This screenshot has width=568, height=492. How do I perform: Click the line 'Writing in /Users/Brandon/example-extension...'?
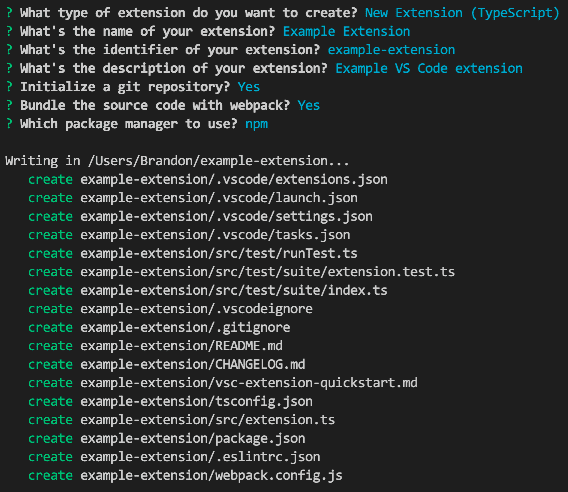pyautogui.click(x=177, y=161)
